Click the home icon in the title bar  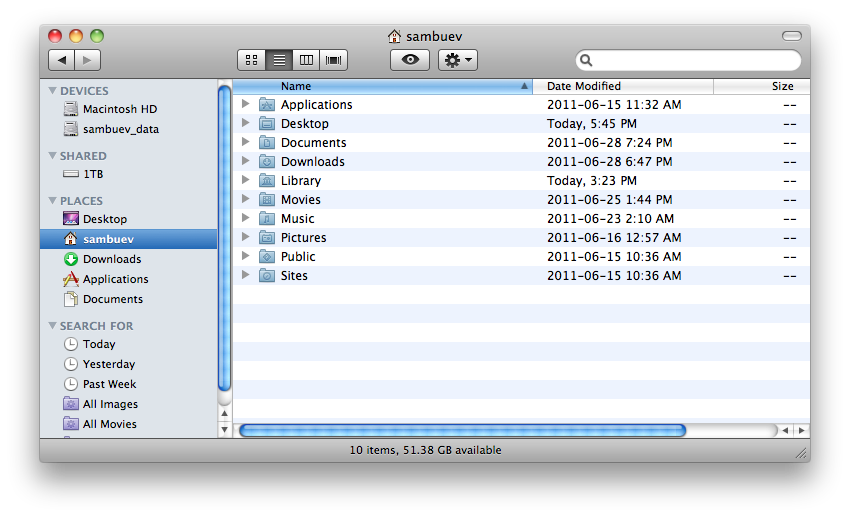(394, 36)
